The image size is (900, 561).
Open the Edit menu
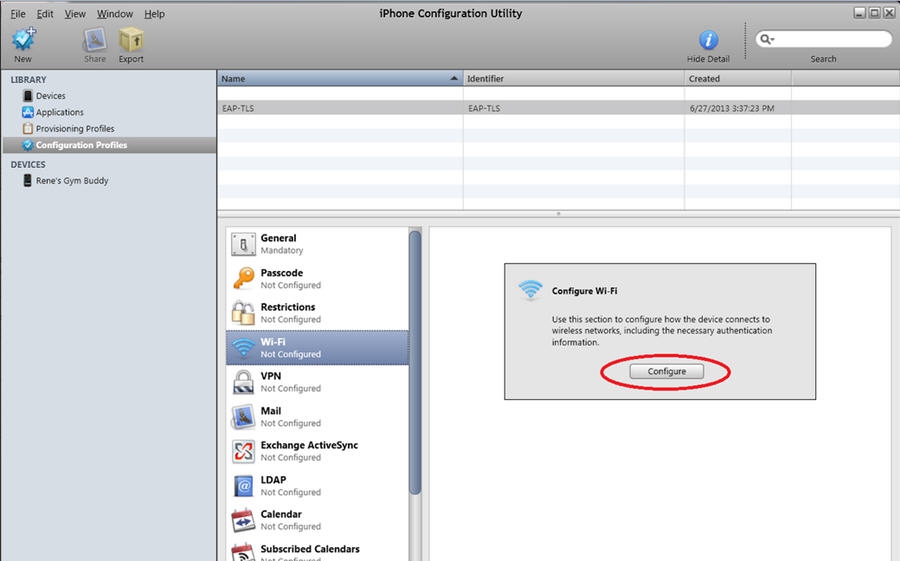(x=45, y=14)
